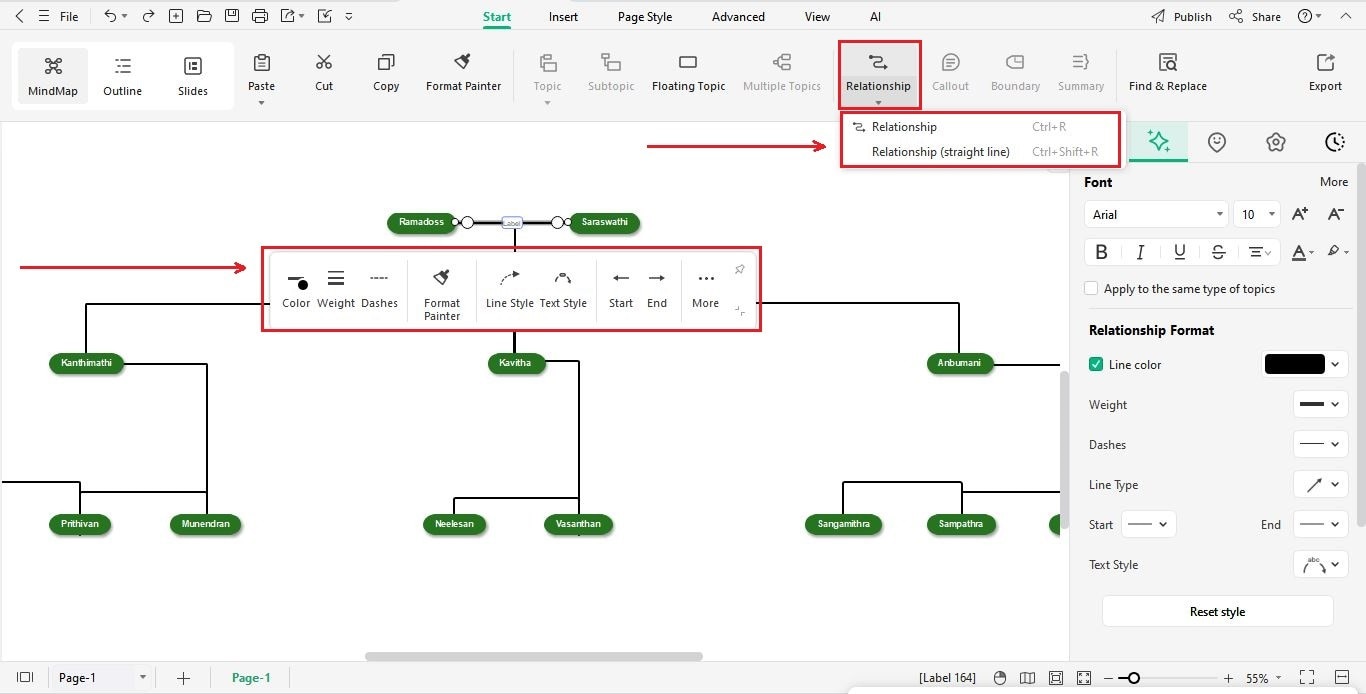Open the hamburger menu icon

pos(44,16)
